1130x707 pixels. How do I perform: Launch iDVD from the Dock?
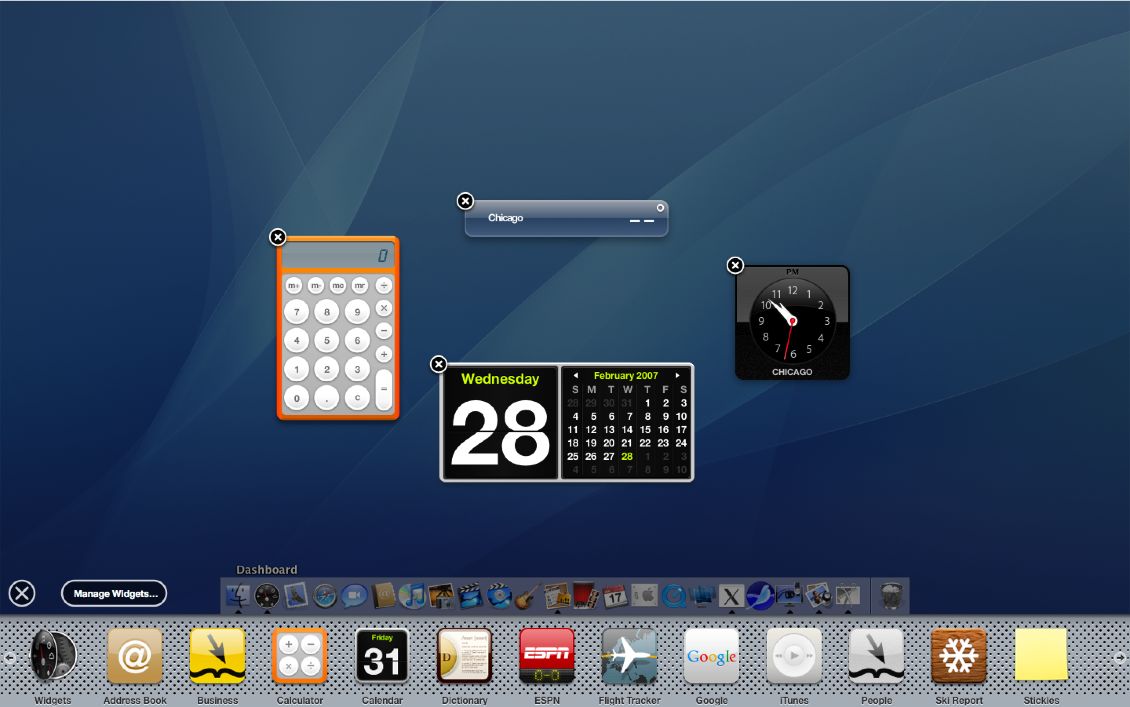coord(499,596)
